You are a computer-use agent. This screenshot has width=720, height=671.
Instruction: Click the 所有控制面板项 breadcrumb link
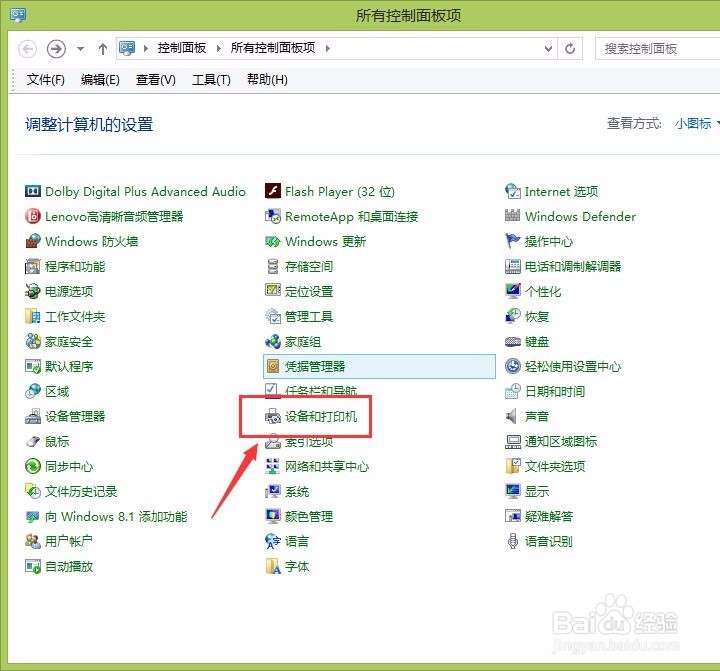(273, 48)
